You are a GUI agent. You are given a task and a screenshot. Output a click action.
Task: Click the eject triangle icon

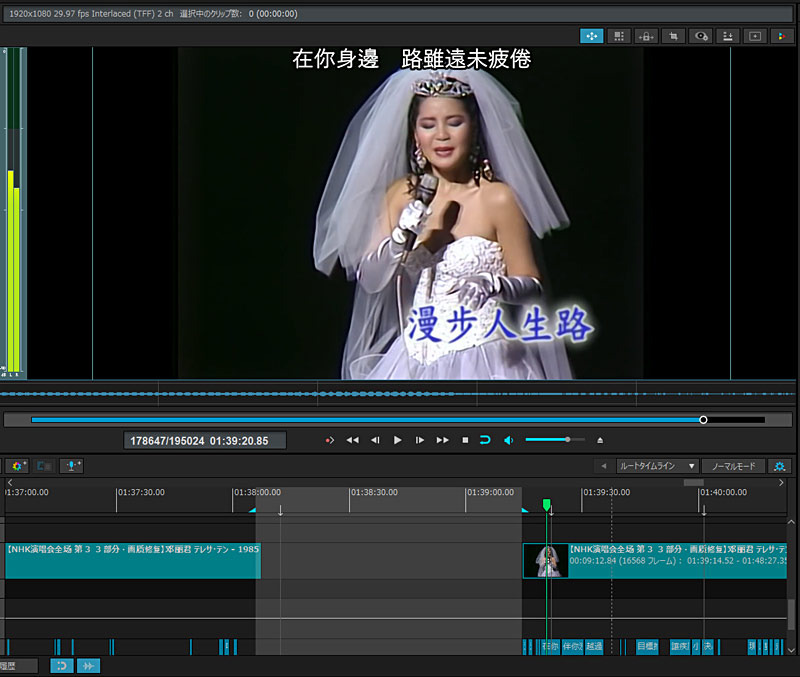pyautogui.click(x=600, y=440)
